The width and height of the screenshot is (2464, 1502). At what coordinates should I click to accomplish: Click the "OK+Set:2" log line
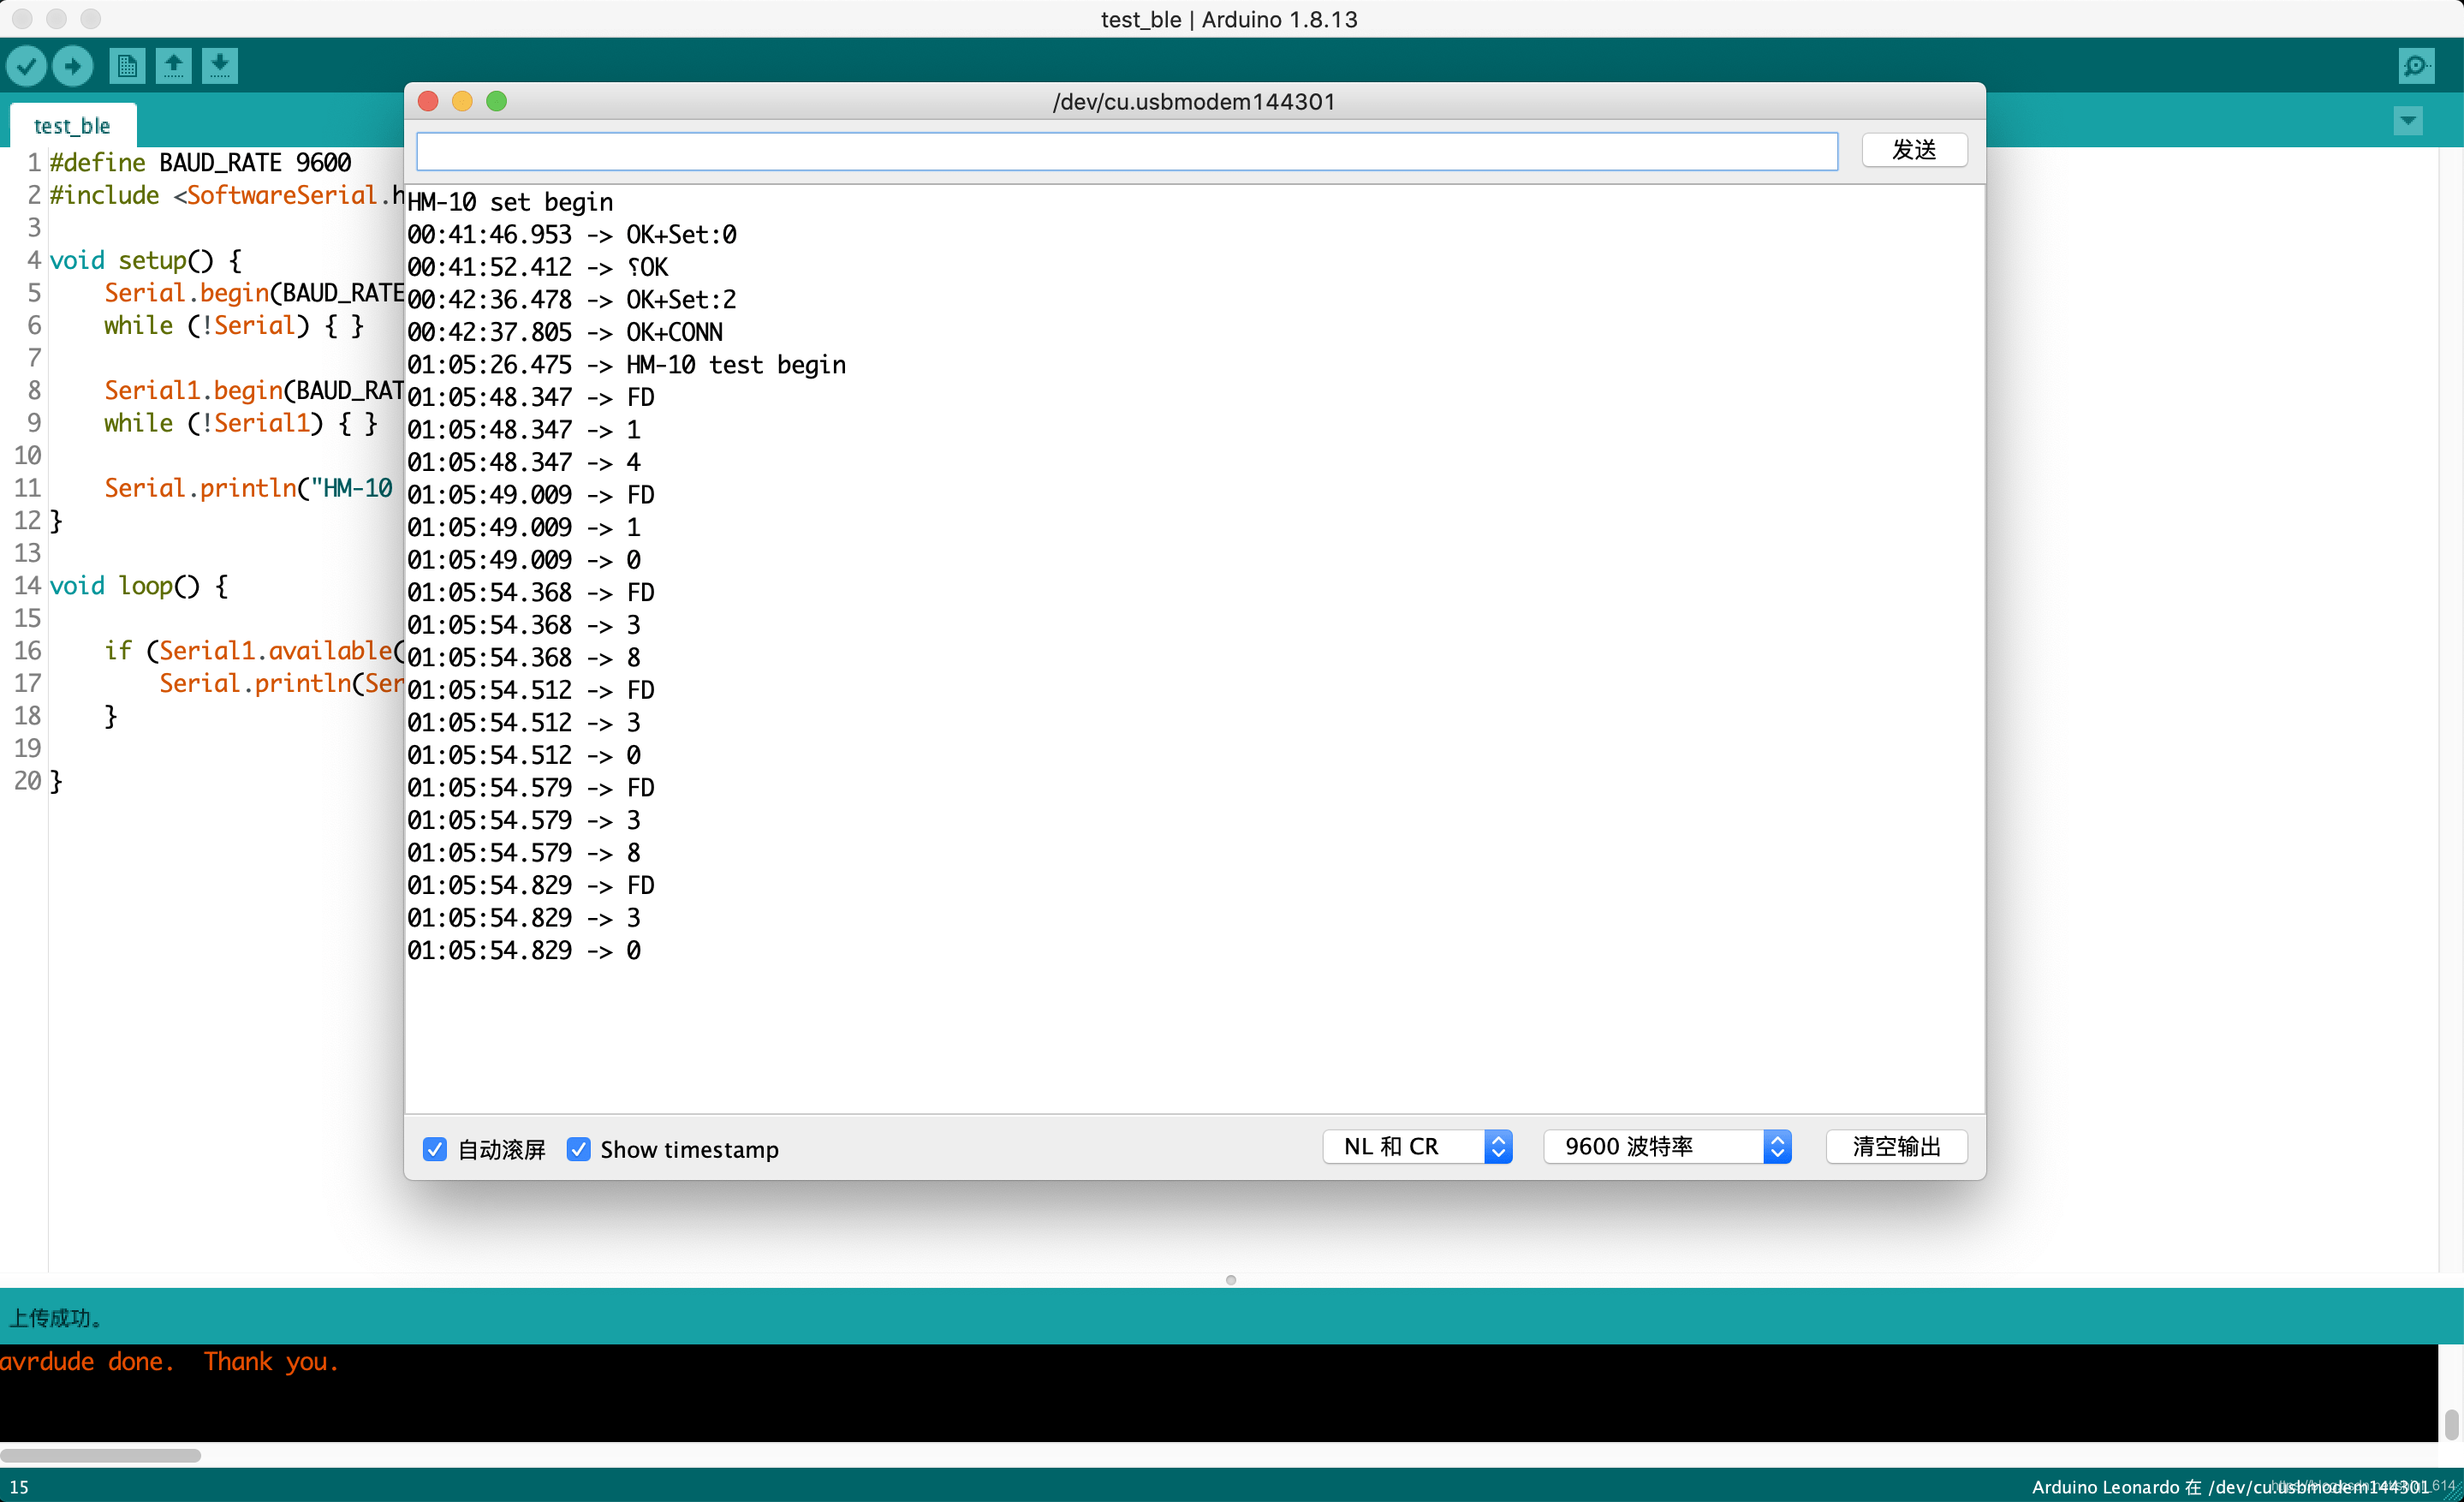coord(571,300)
